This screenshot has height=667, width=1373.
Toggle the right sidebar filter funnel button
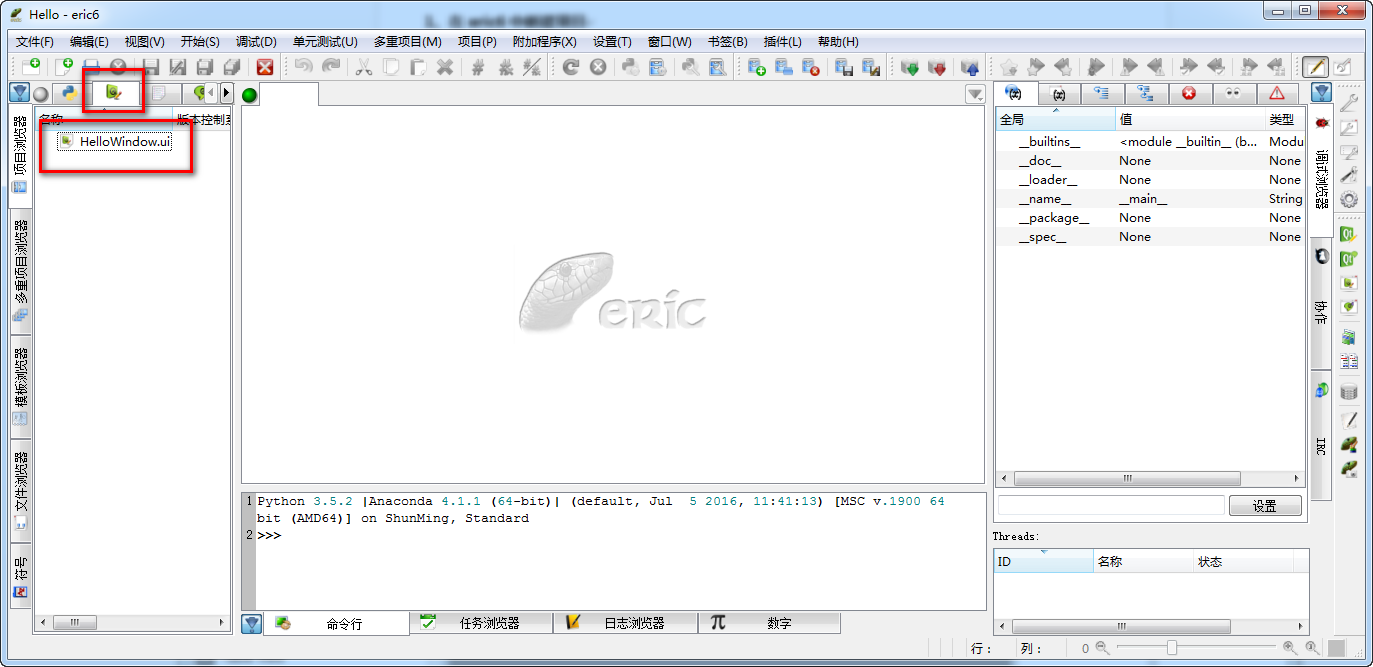1322,93
